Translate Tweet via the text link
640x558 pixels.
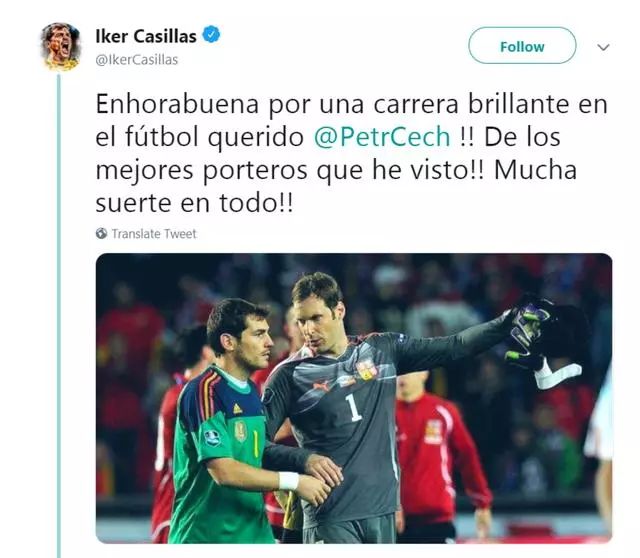[x=154, y=233]
